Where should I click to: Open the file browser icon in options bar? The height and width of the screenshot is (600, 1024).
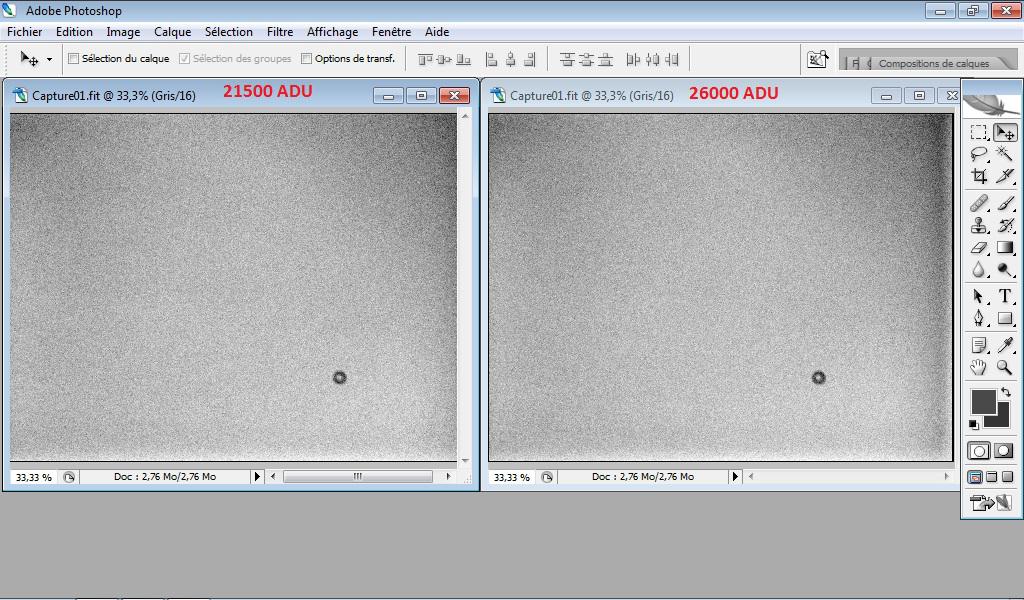click(x=818, y=59)
